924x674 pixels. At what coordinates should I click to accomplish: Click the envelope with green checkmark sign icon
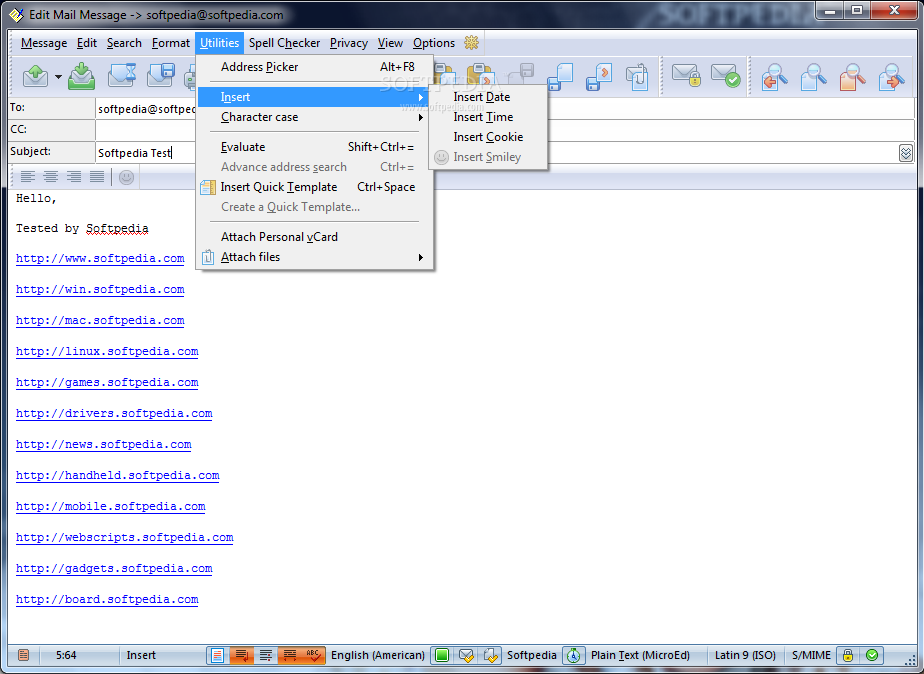(x=725, y=76)
